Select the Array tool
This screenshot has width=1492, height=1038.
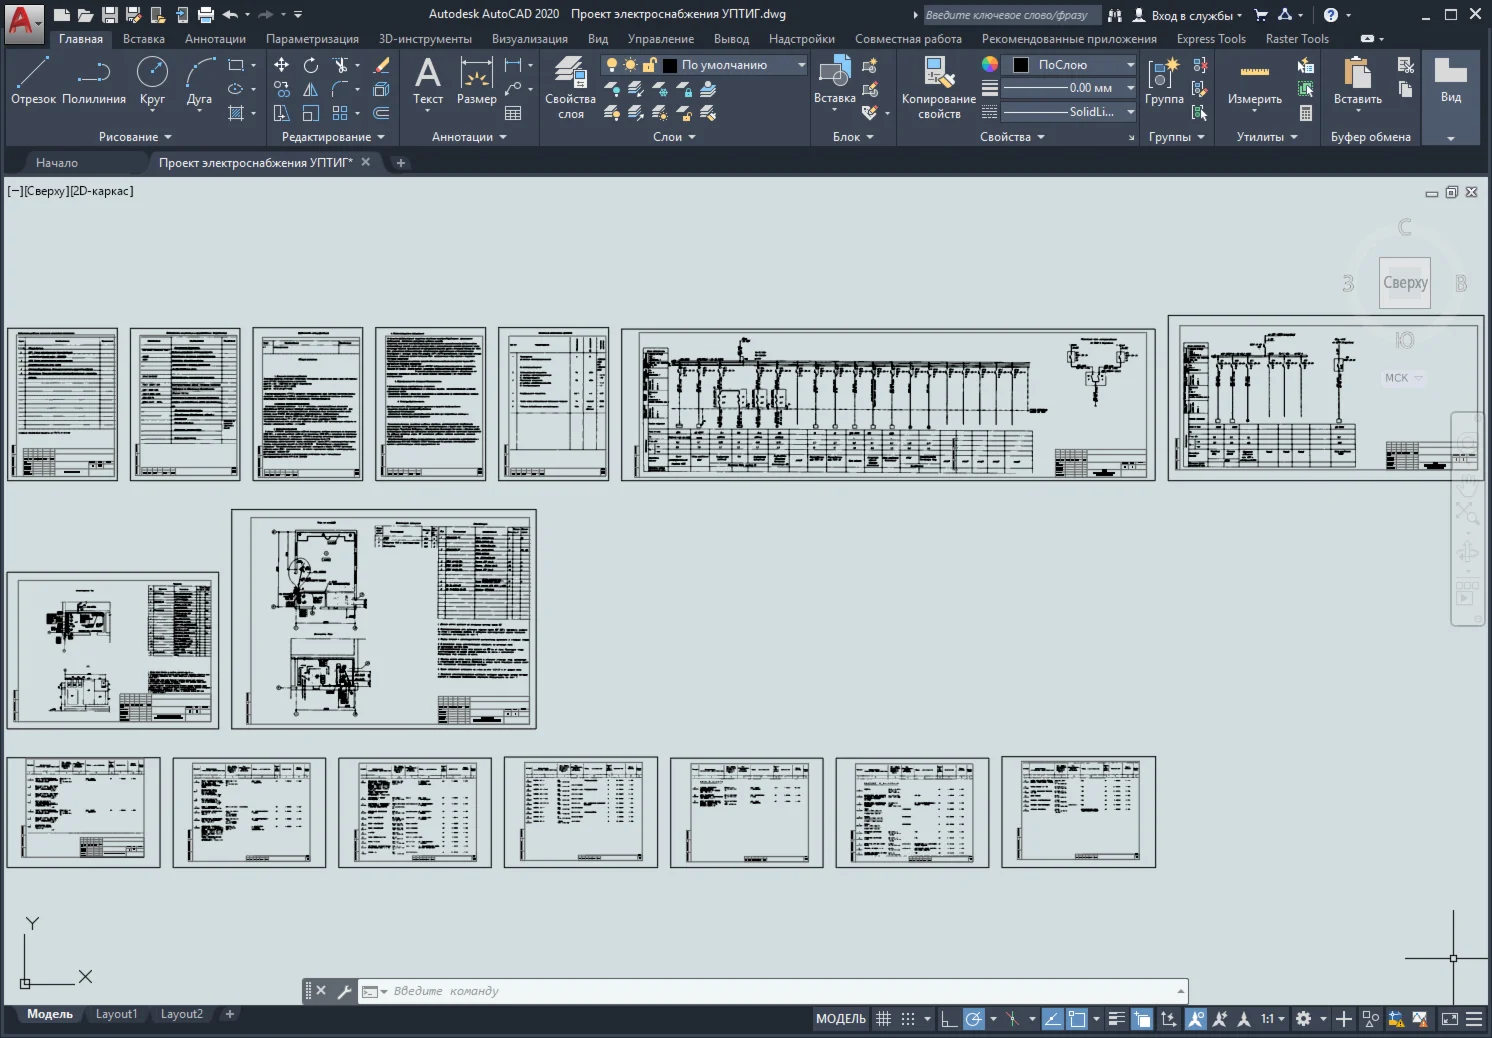[341, 113]
